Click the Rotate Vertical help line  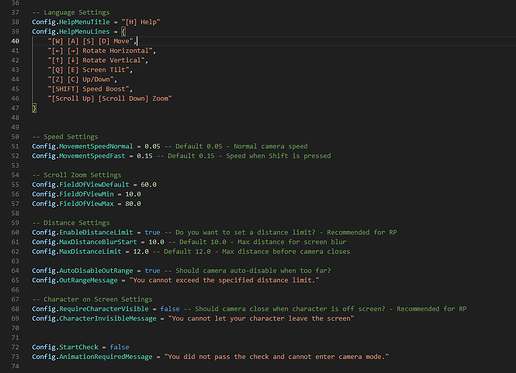(x=96, y=60)
